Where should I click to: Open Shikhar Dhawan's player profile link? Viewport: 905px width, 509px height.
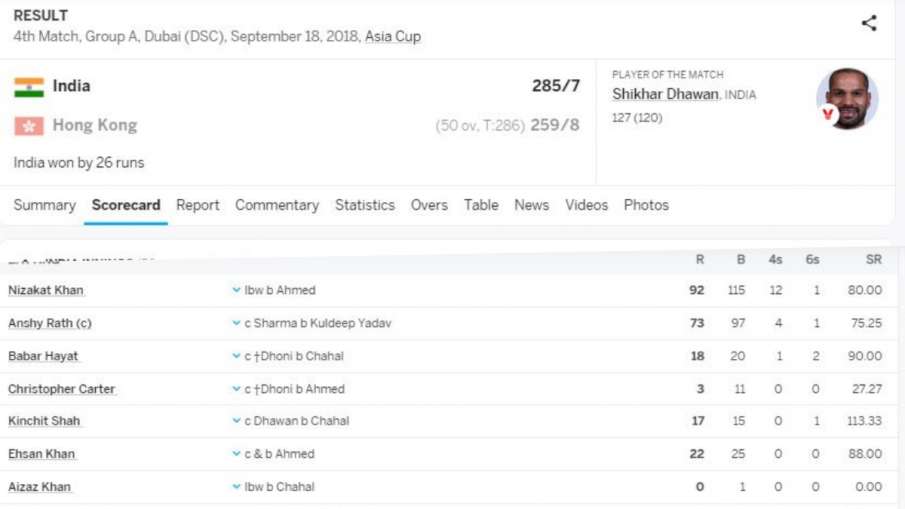tap(665, 94)
